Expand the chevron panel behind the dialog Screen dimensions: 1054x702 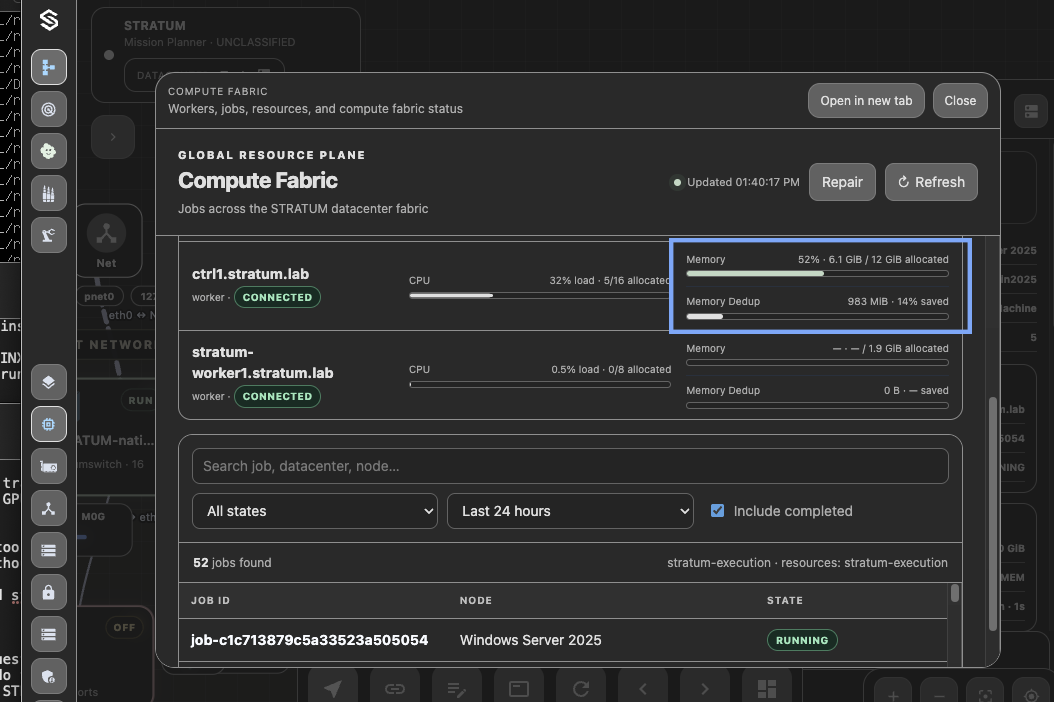pos(113,137)
